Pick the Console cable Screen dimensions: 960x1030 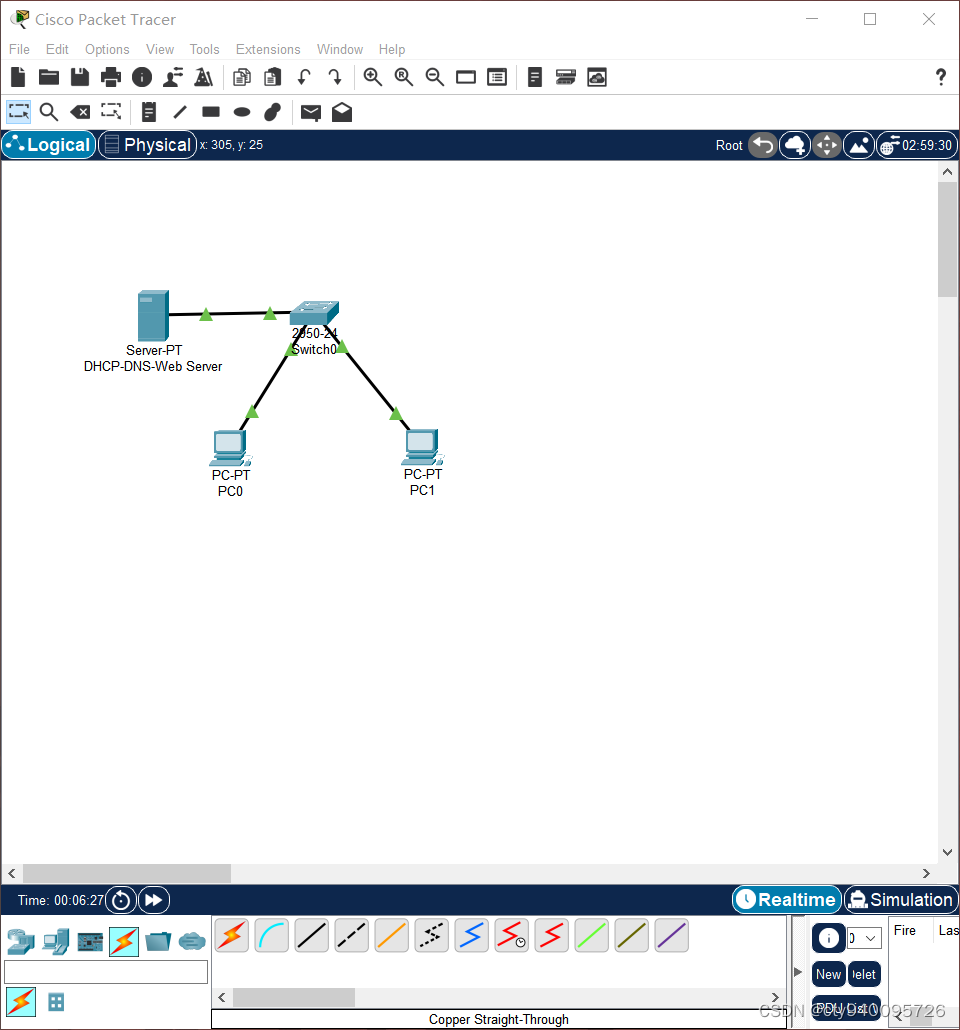coord(271,935)
